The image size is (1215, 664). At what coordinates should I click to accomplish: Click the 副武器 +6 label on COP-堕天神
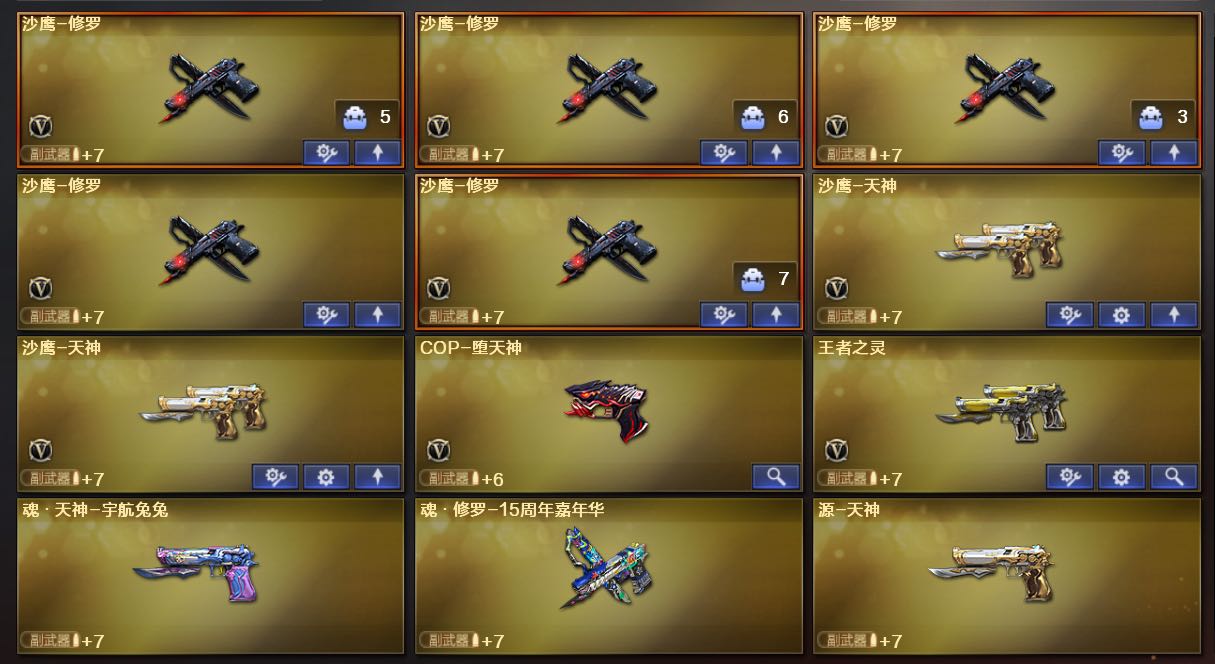tap(461, 478)
